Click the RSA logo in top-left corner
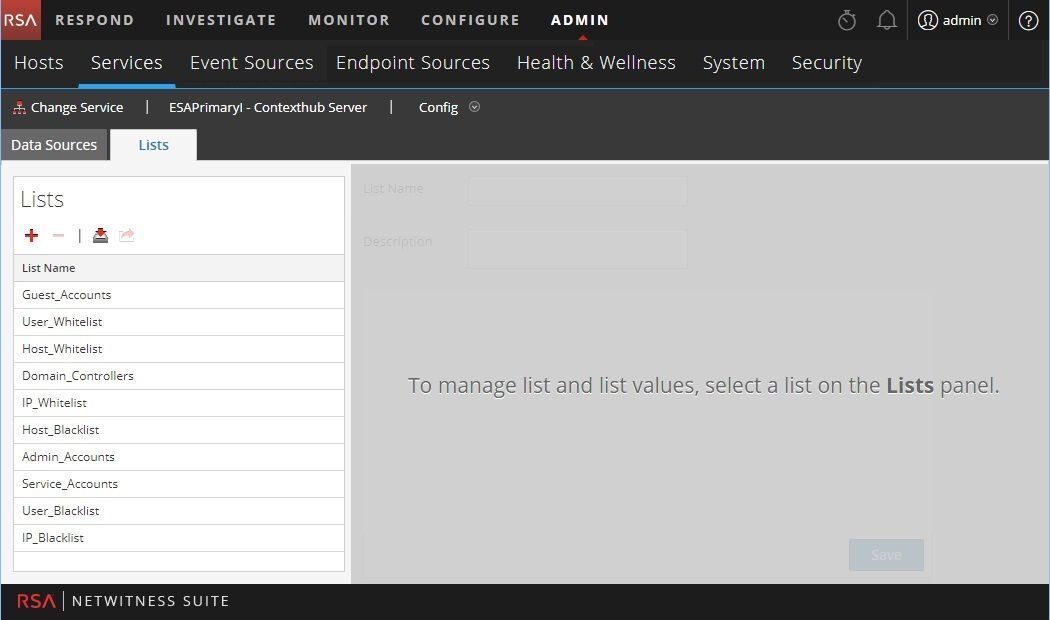 [x=20, y=20]
